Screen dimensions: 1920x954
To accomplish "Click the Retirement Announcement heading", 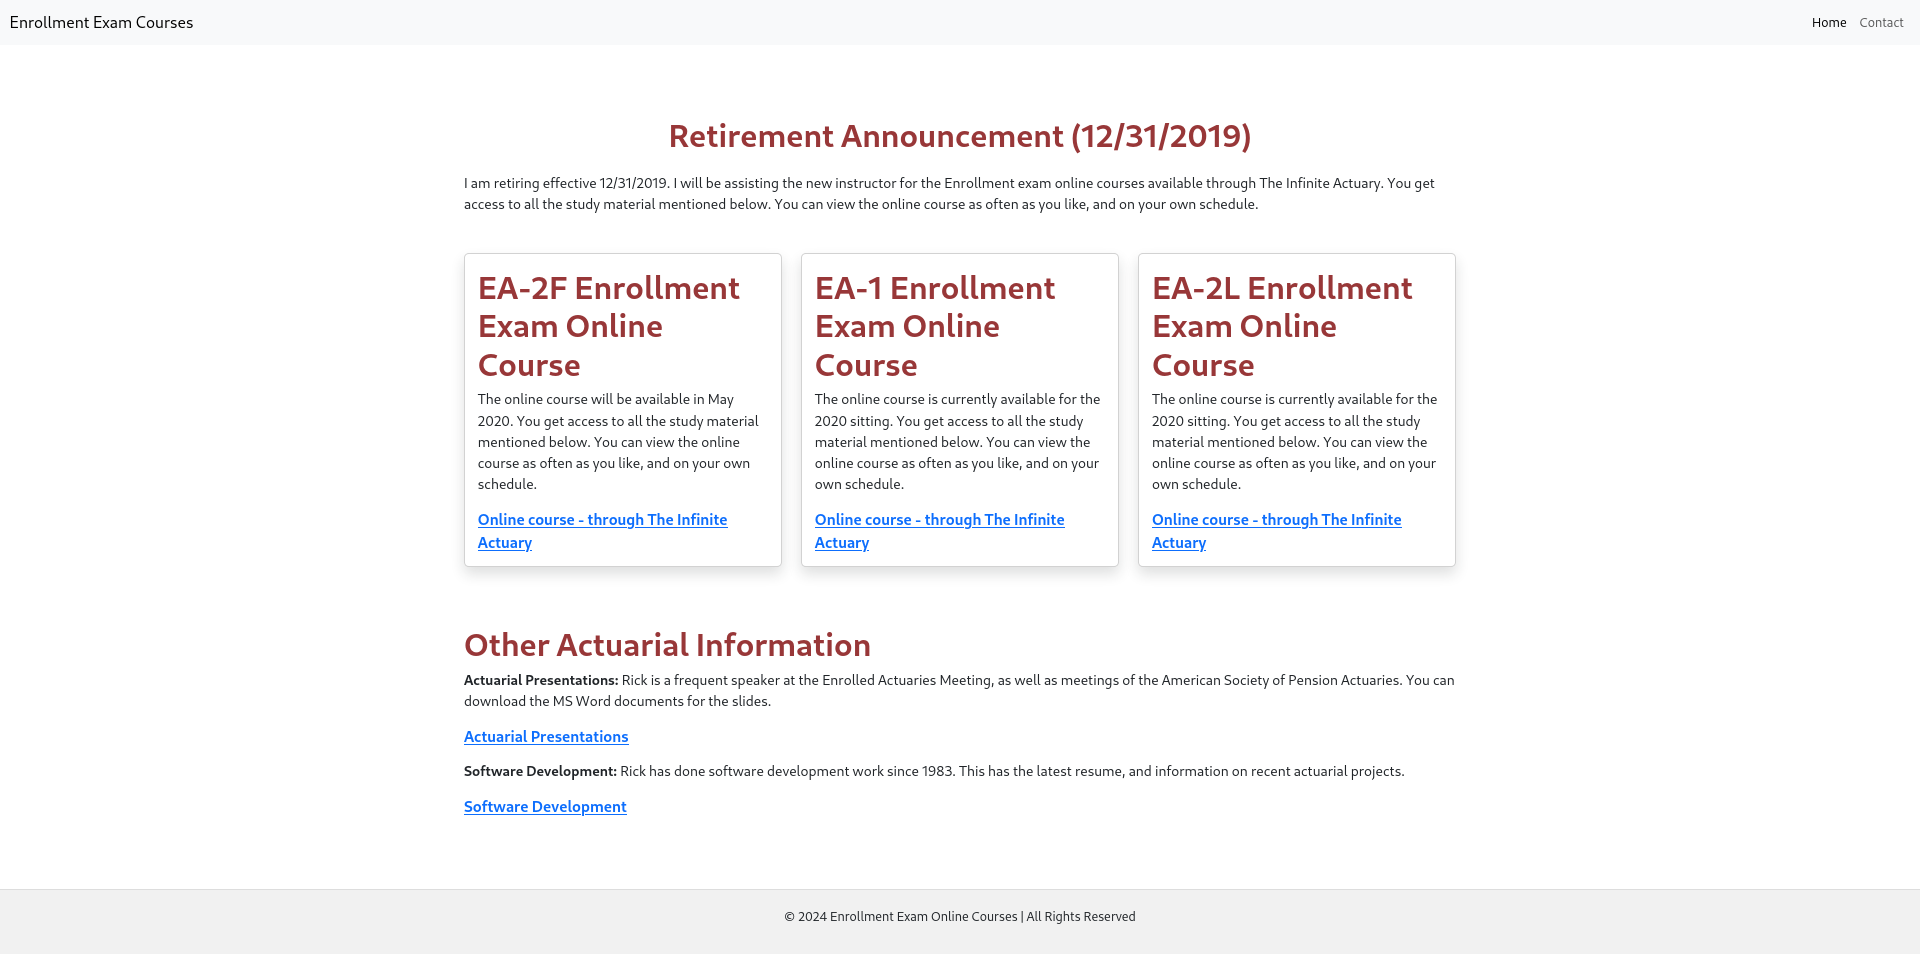I will (x=960, y=136).
